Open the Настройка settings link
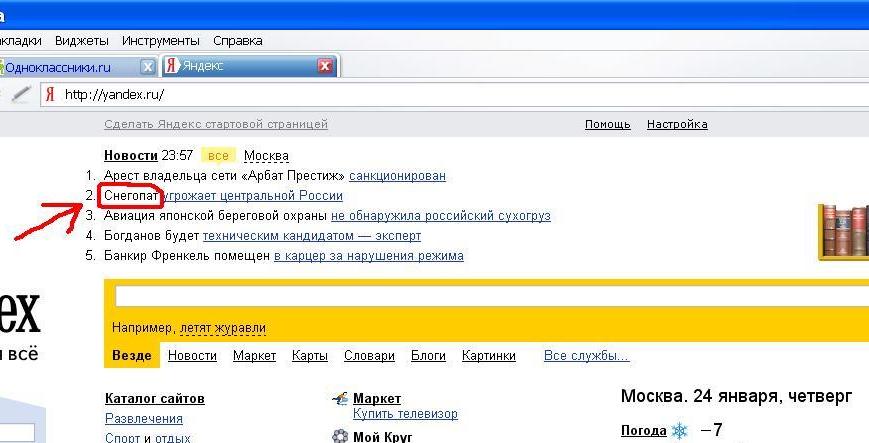This screenshot has width=869, height=443. [x=677, y=125]
